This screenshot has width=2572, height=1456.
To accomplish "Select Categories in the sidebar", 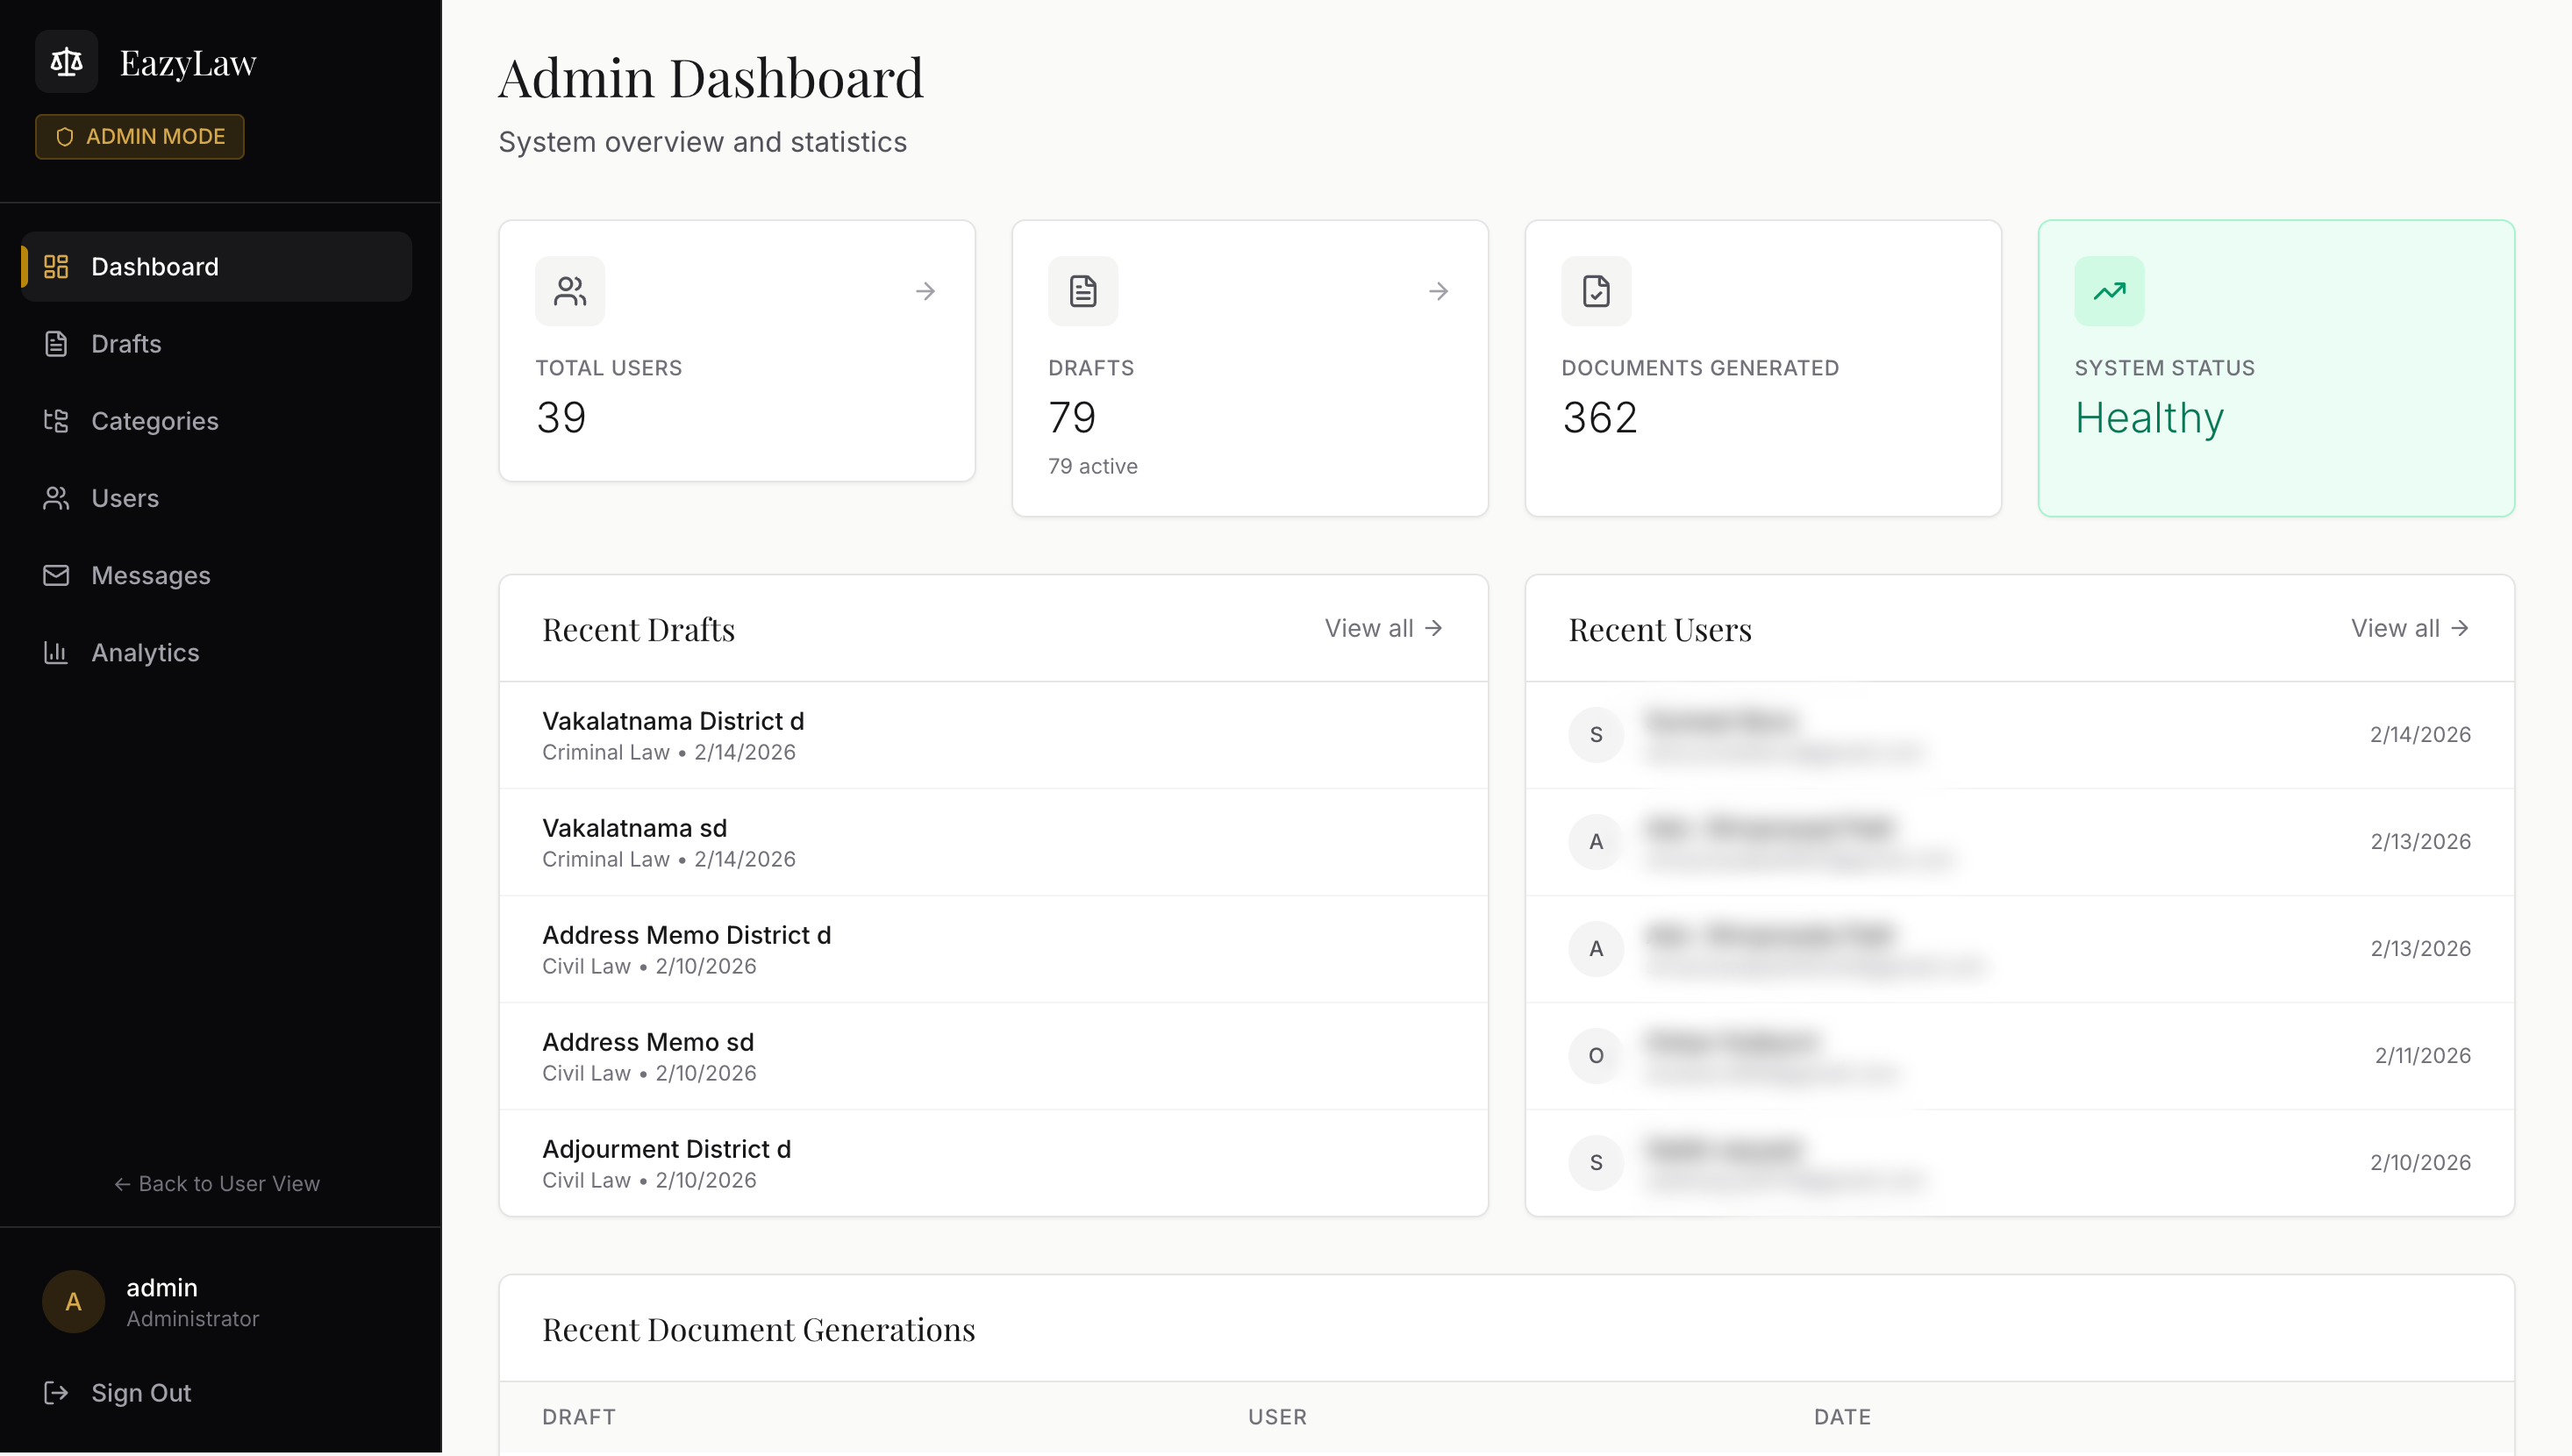I will coord(154,421).
